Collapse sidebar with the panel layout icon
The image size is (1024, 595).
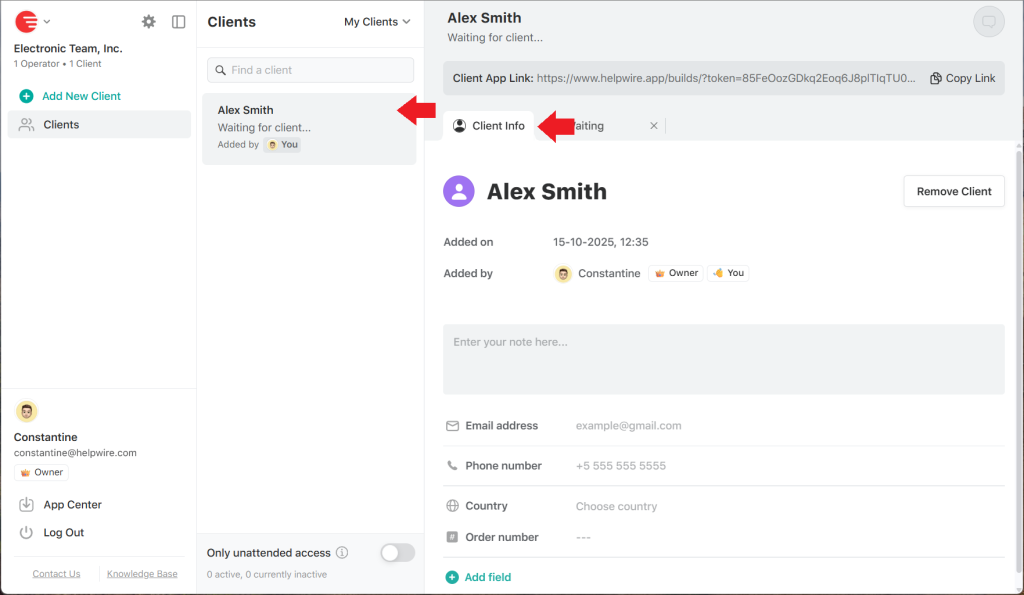pyautogui.click(x=178, y=22)
